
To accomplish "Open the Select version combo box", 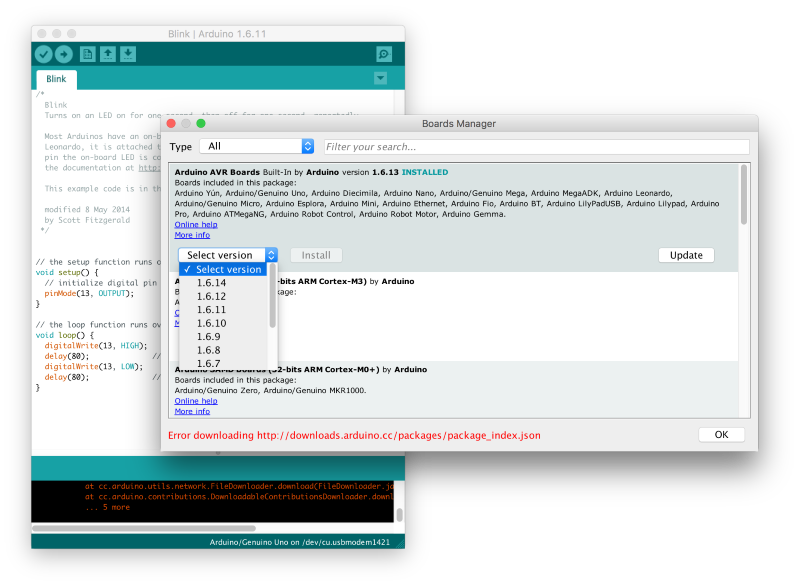I will 228,255.
